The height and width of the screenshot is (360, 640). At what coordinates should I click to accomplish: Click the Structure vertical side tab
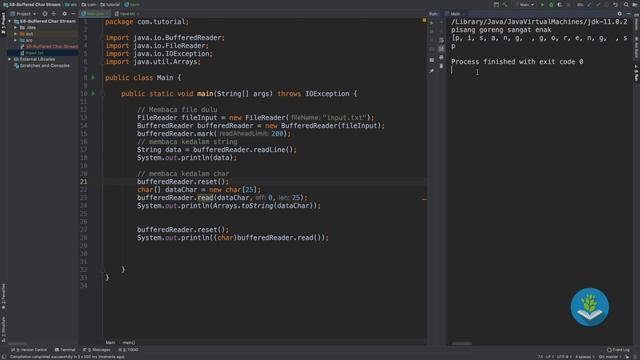3,330
